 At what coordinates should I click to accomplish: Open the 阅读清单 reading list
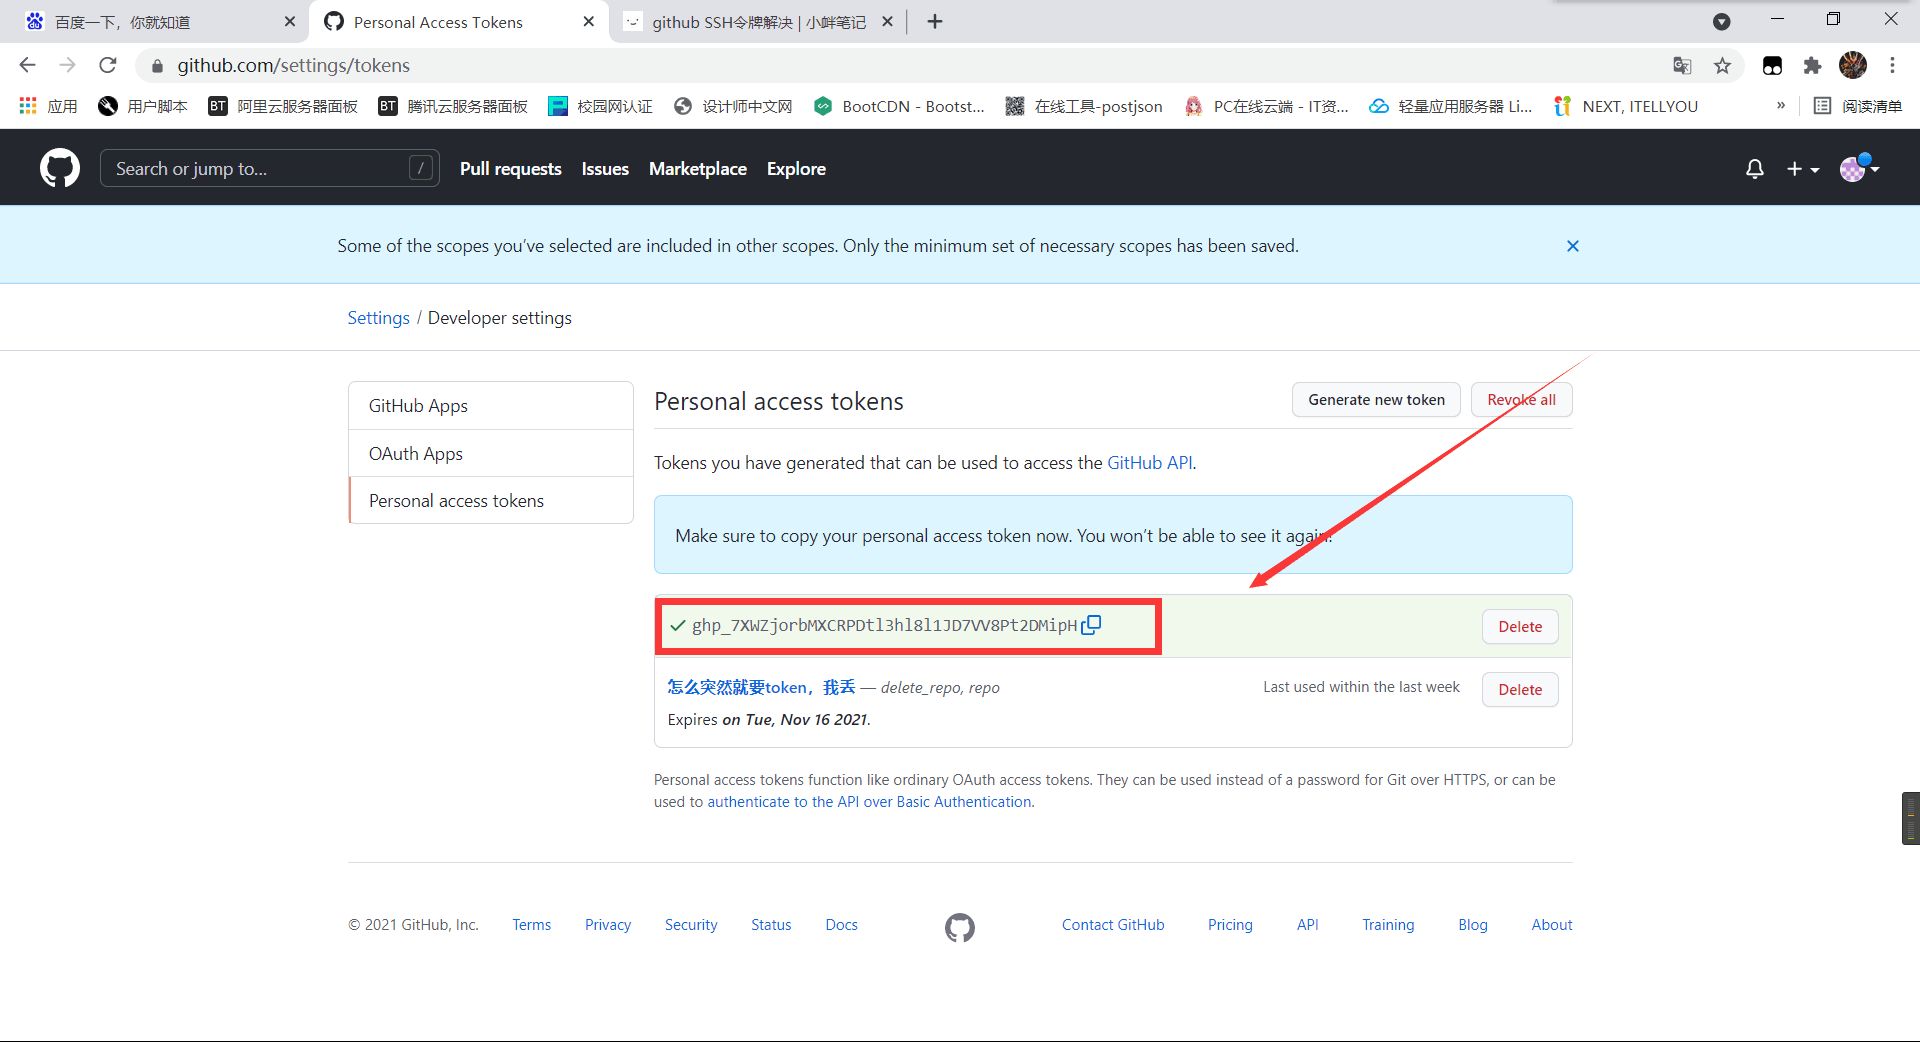coord(1858,106)
